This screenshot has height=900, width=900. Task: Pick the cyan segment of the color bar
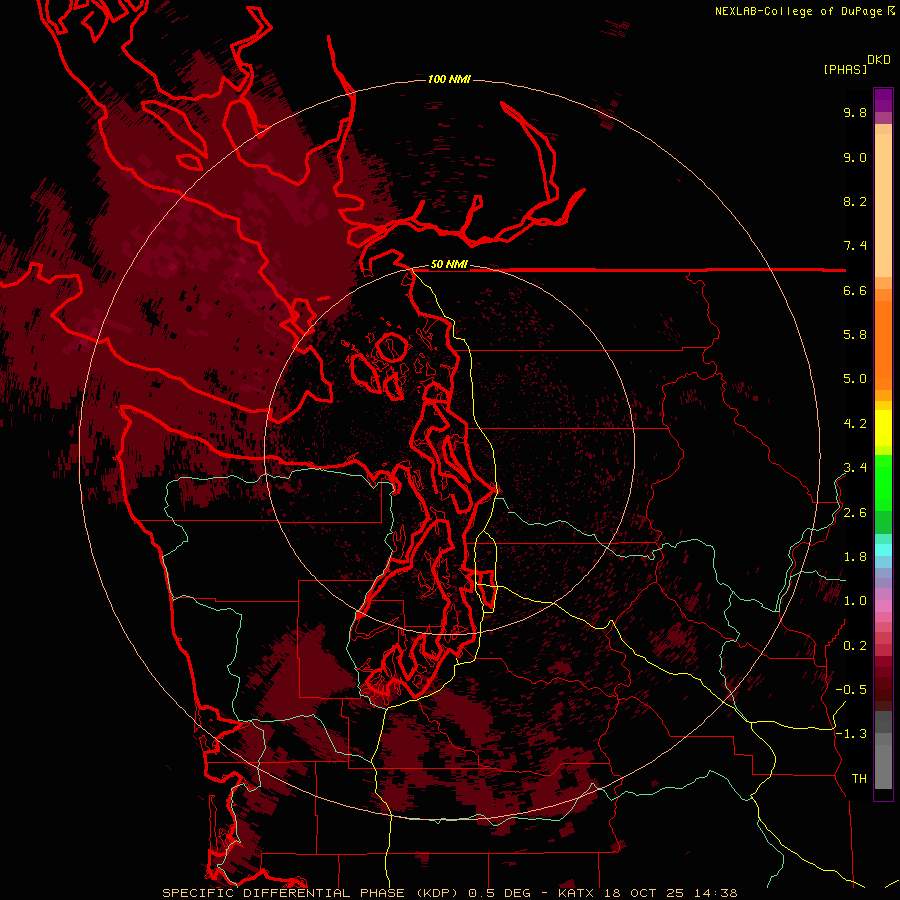883,549
